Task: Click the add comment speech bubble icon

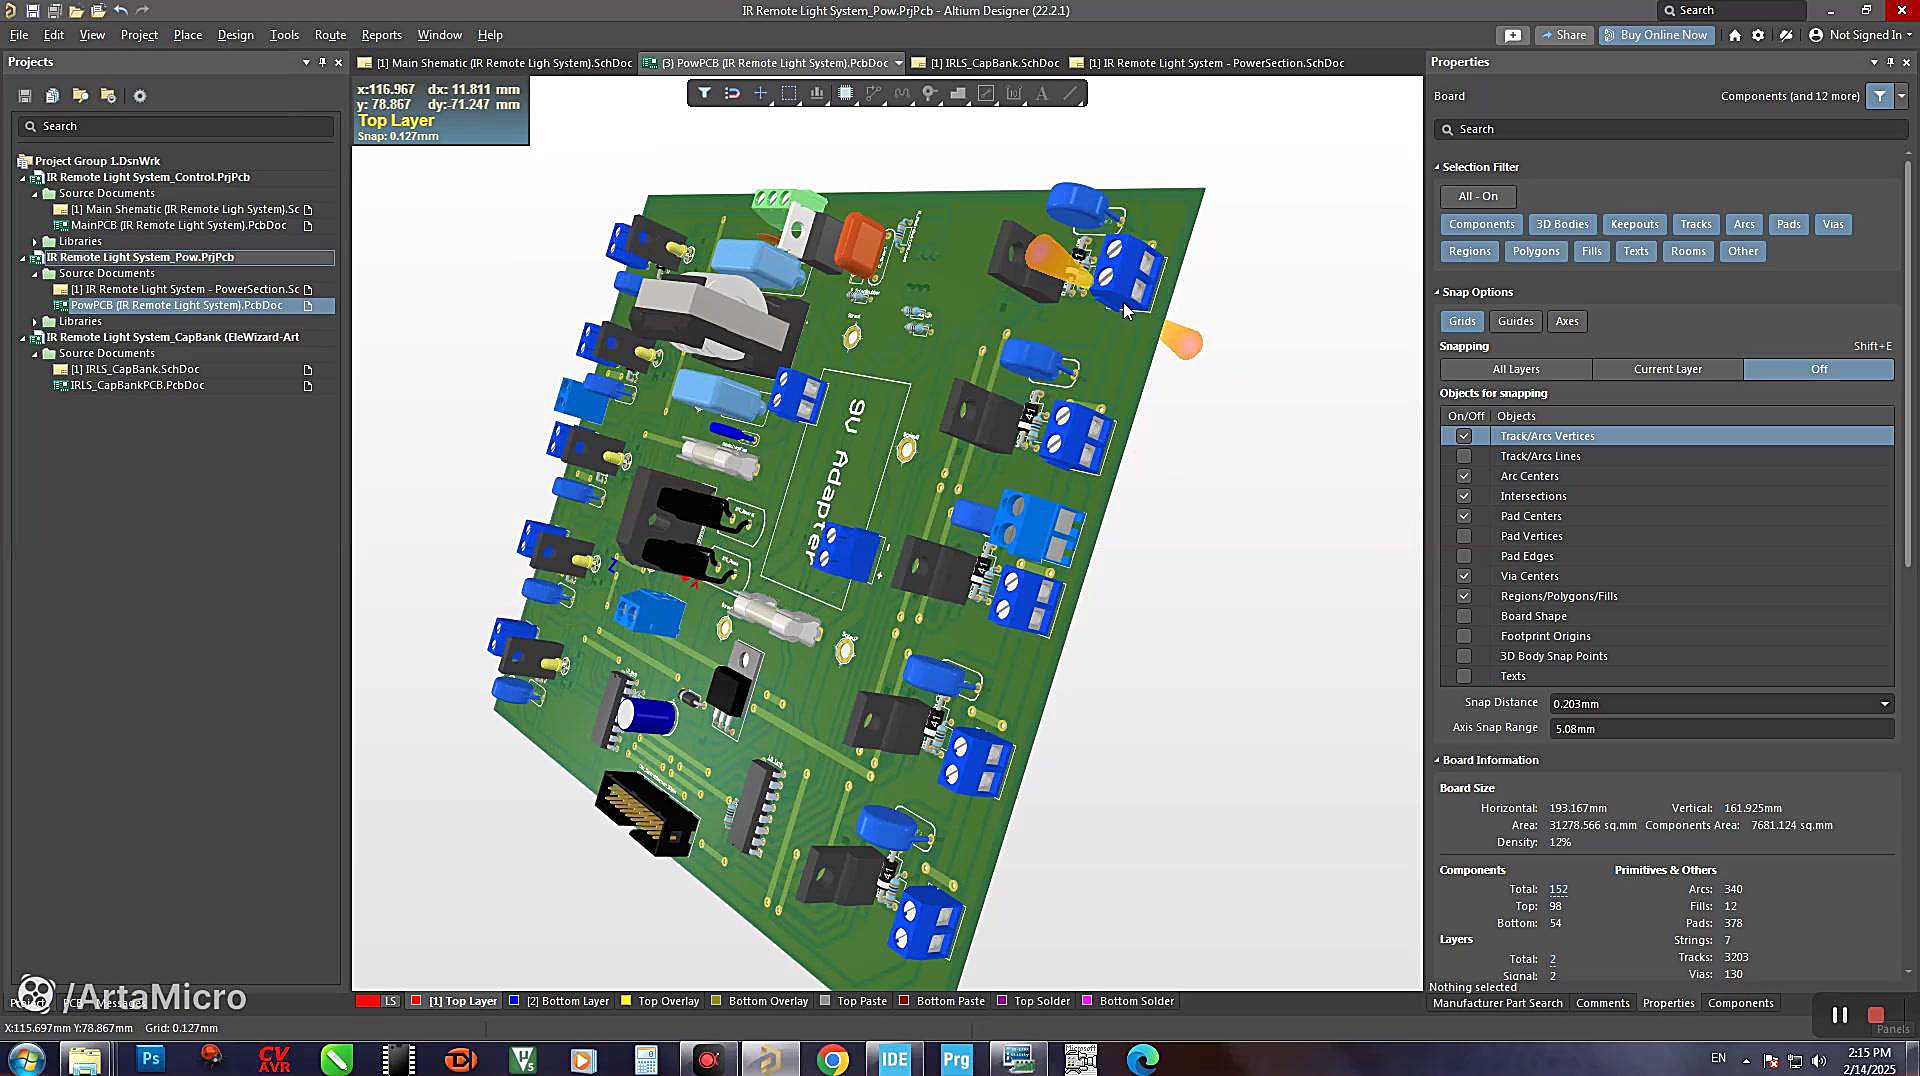Action: (x=1513, y=35)
